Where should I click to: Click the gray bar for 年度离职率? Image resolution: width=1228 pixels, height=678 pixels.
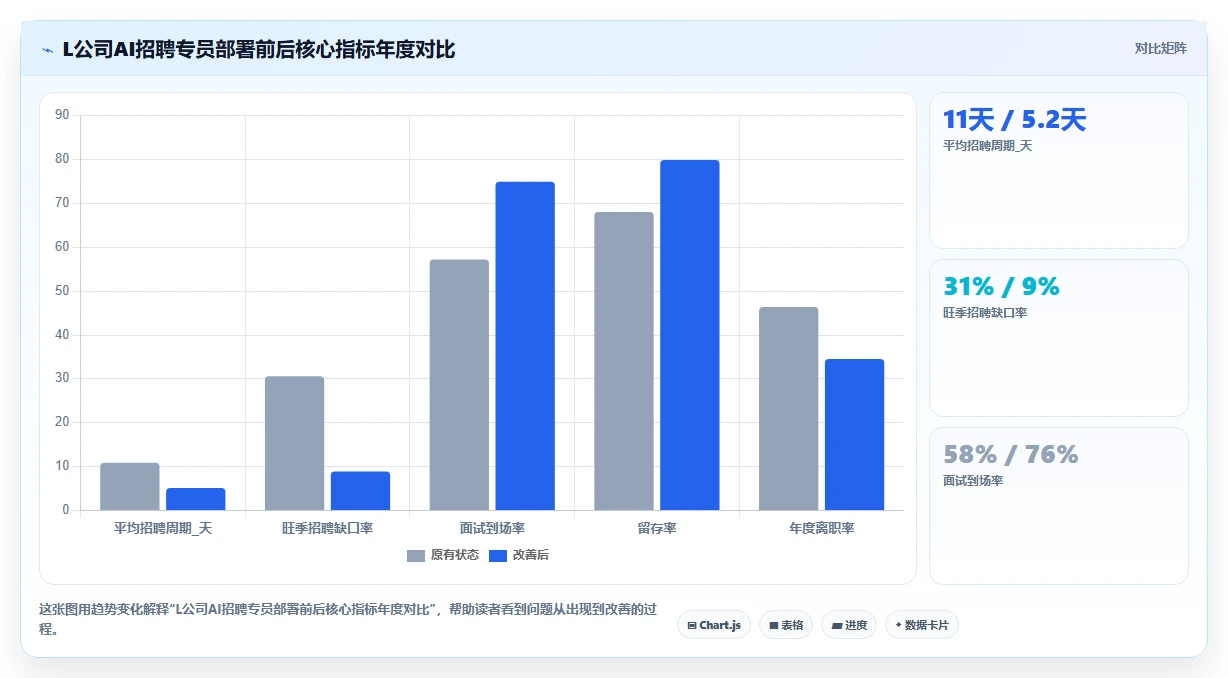click(789, 408)
